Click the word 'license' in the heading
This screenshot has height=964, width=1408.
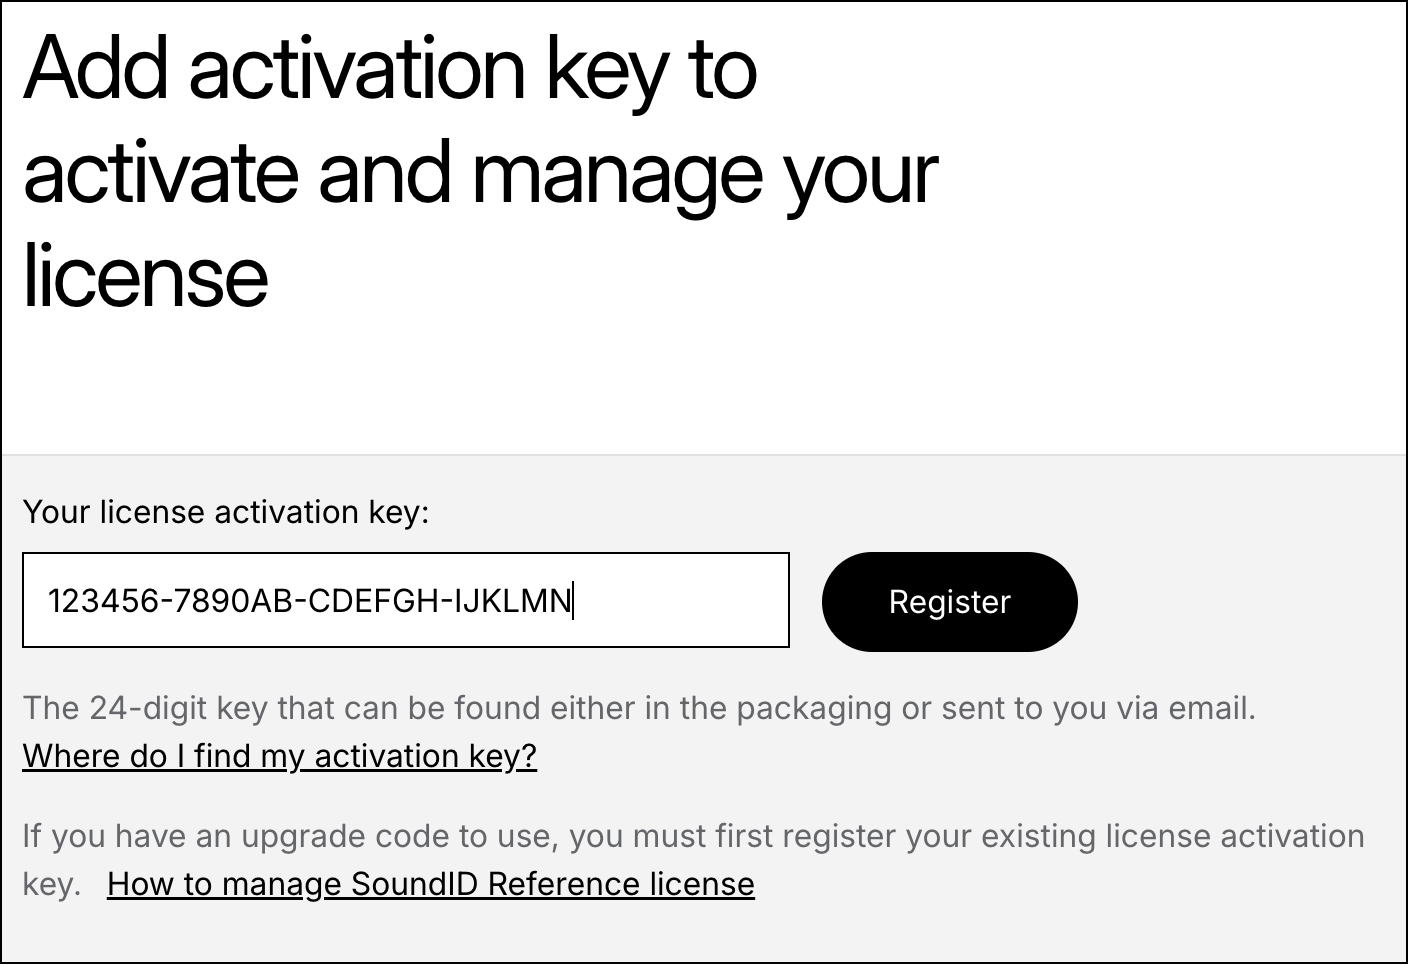pos(146,276)
